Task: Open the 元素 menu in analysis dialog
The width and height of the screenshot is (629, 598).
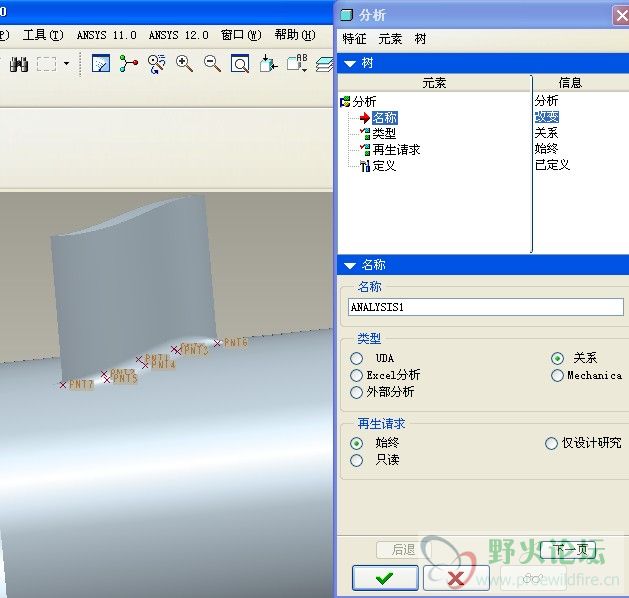Action: [x=390, y=39]
